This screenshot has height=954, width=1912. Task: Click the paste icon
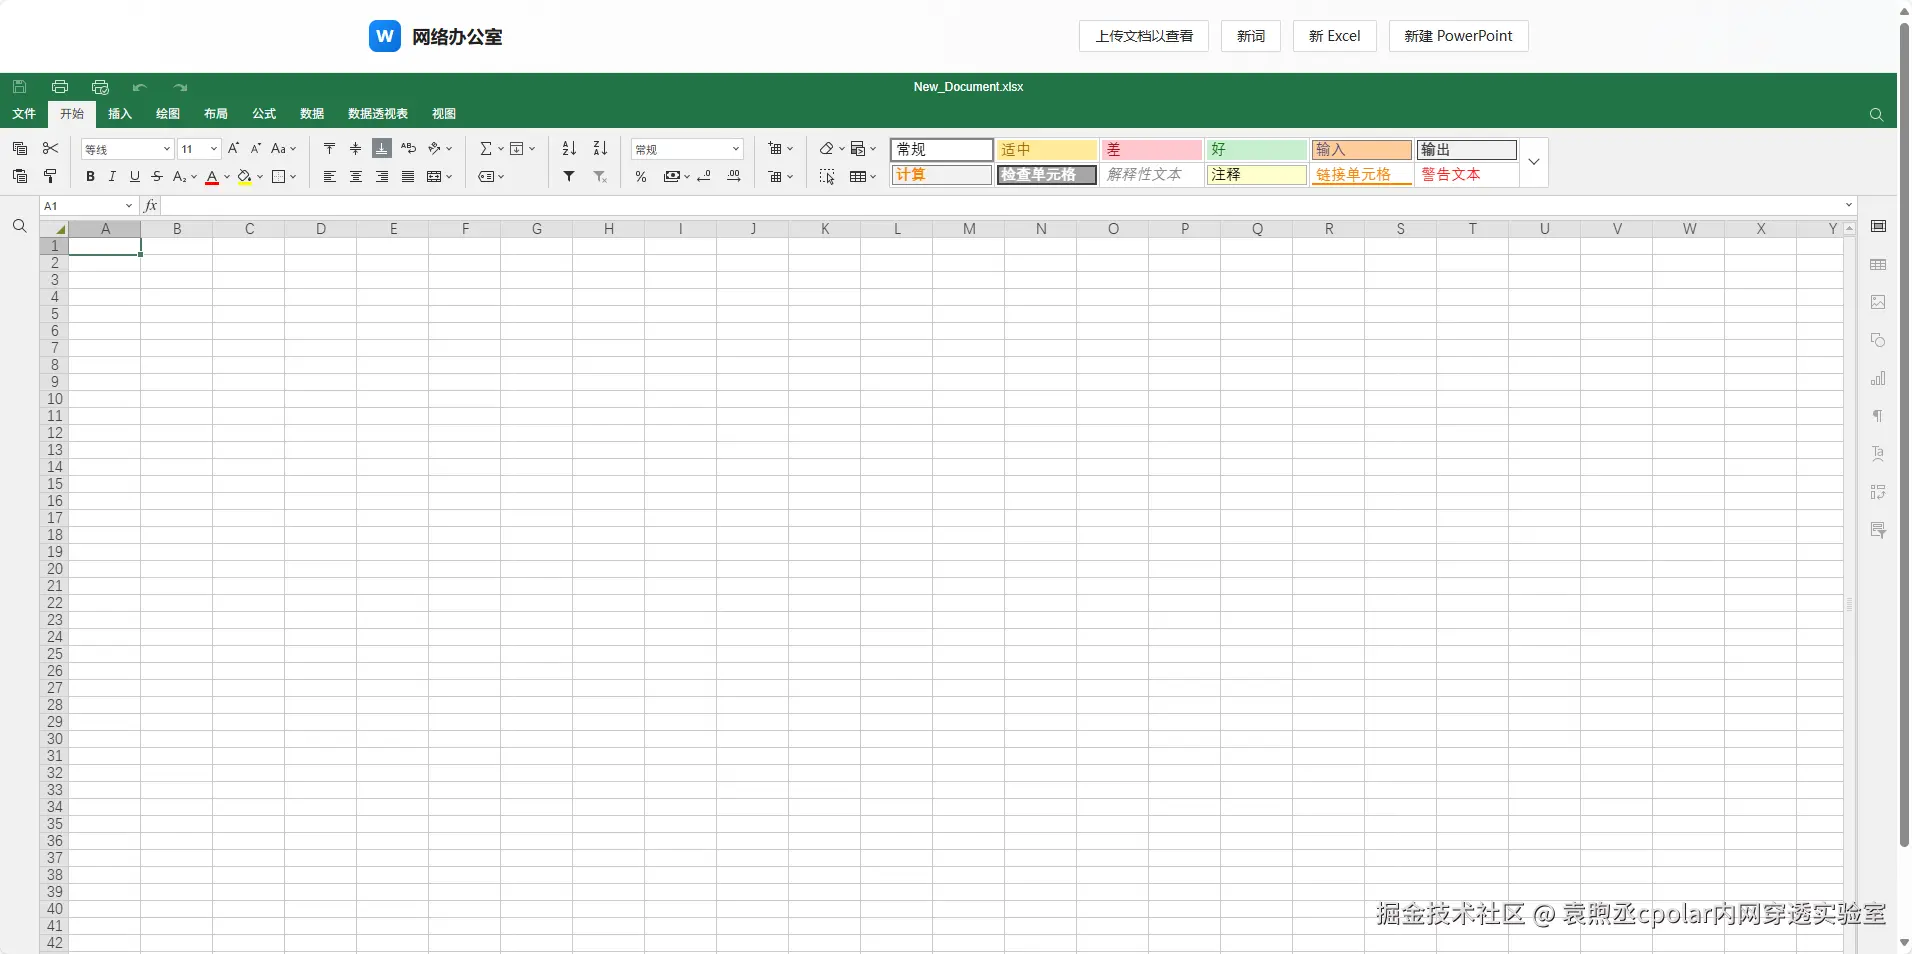20,176
